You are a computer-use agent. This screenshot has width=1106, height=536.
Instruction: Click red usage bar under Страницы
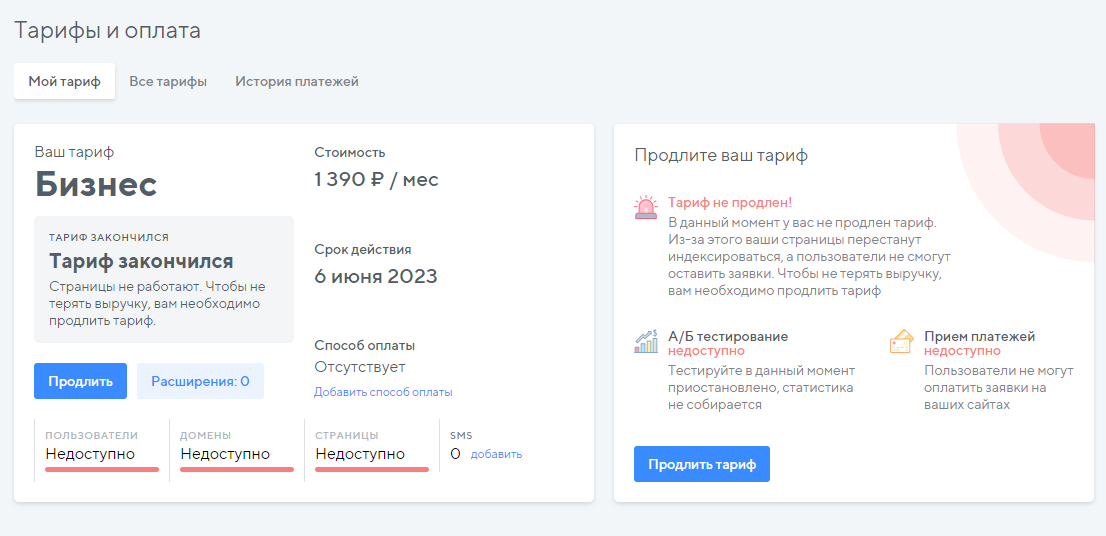click(x=372, y=468)
